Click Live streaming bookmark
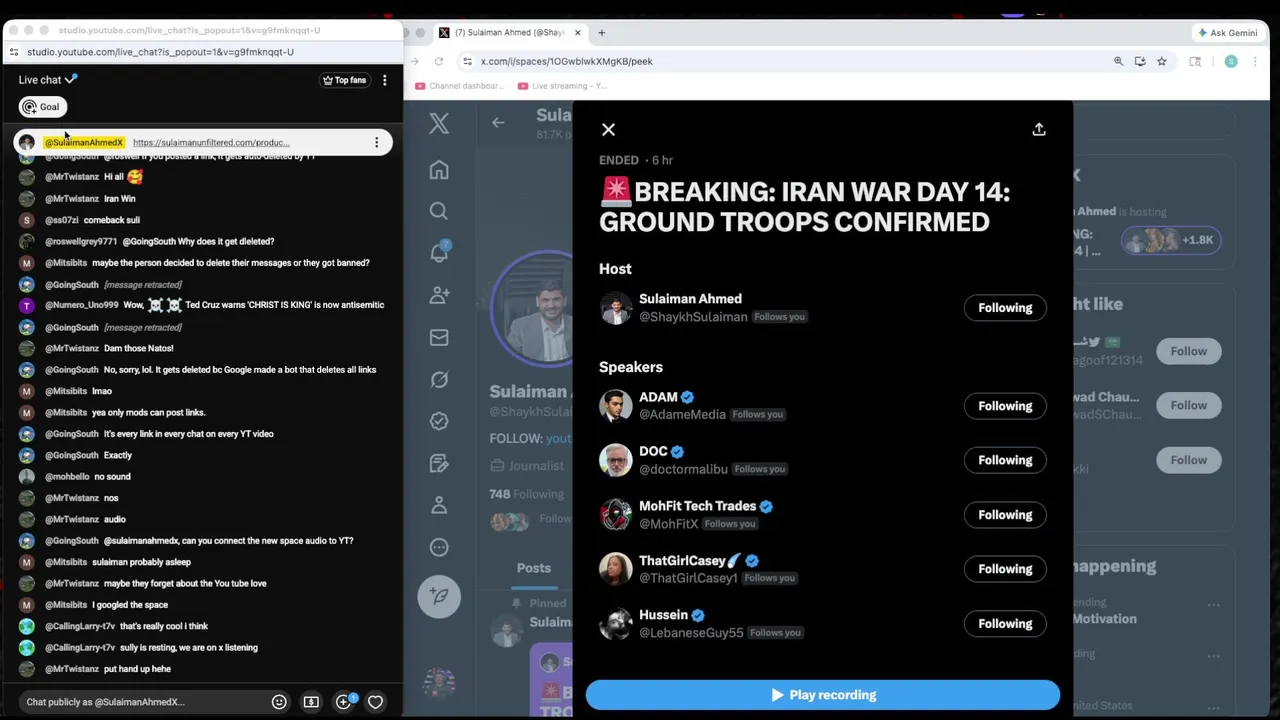Screen dimensions: 1280x720 (563, 86)
